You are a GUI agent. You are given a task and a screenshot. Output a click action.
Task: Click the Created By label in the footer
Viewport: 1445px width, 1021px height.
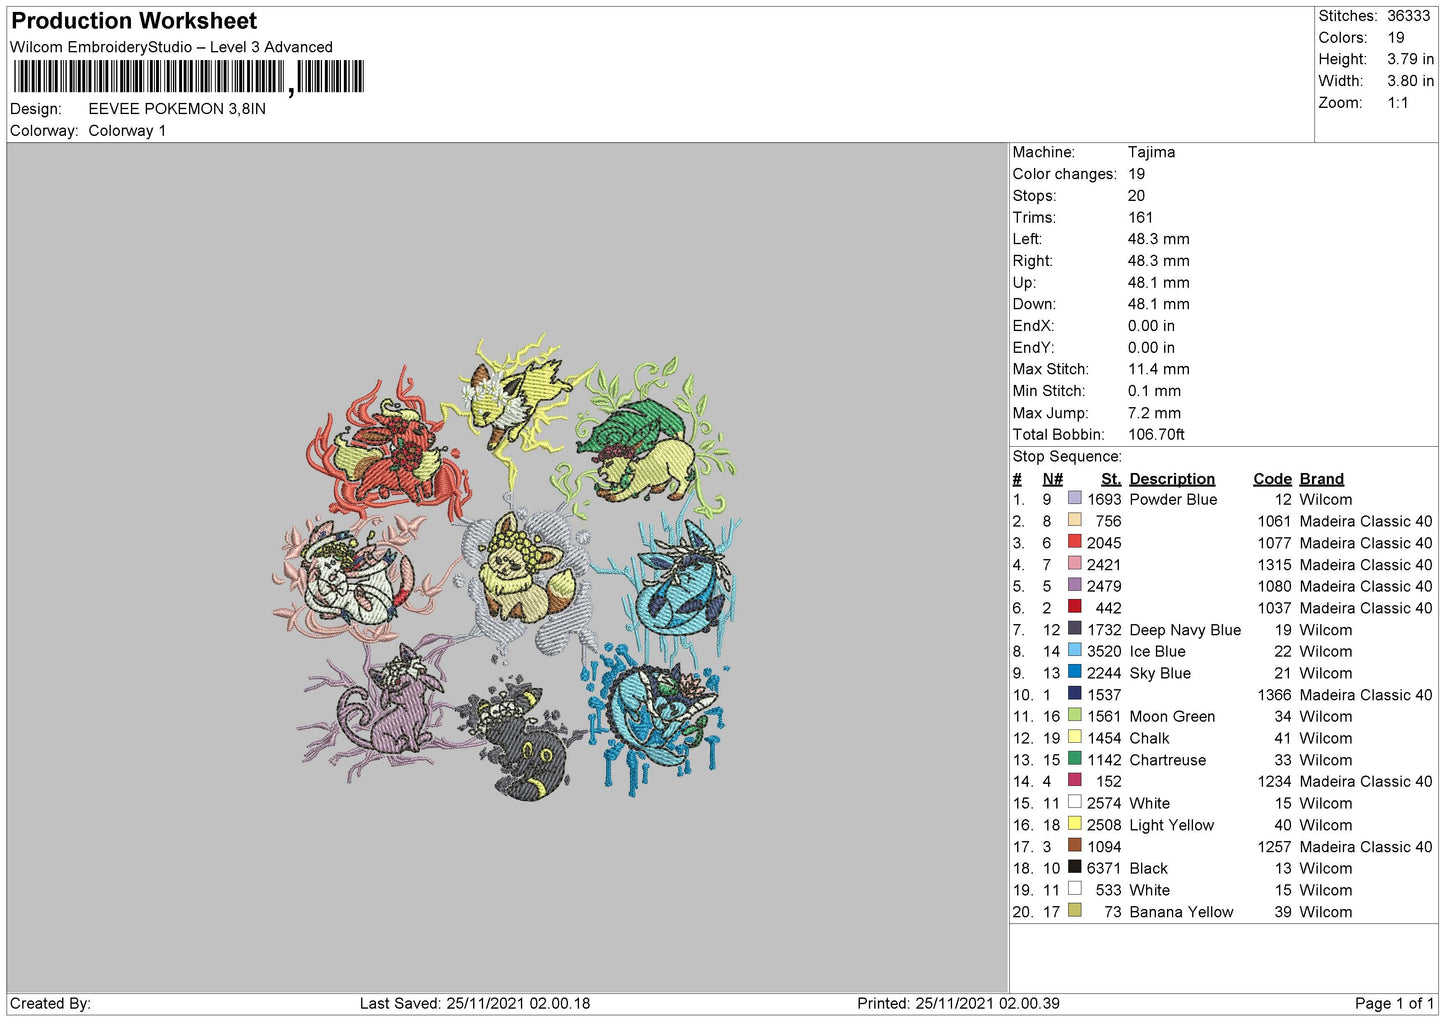pos(50,1003)
